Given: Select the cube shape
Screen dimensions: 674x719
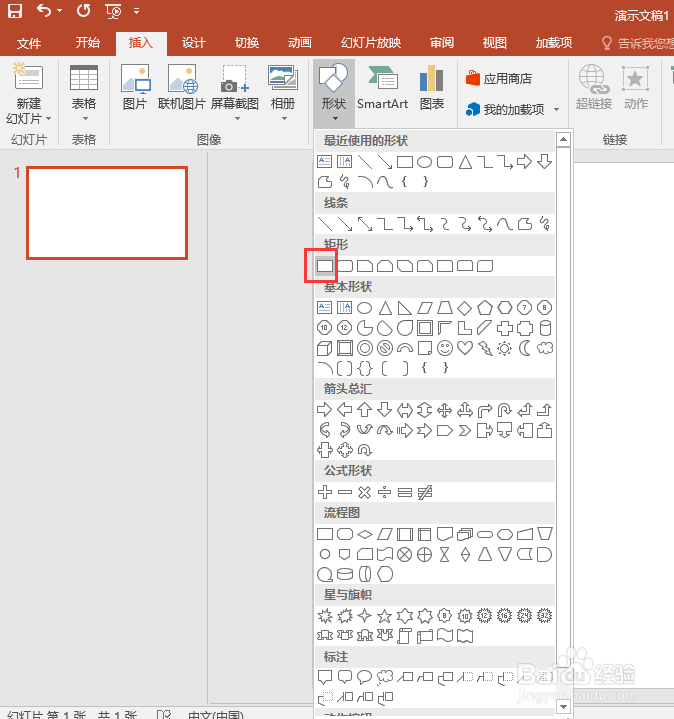Looking at the screenshot, I should tap(325, 348).
